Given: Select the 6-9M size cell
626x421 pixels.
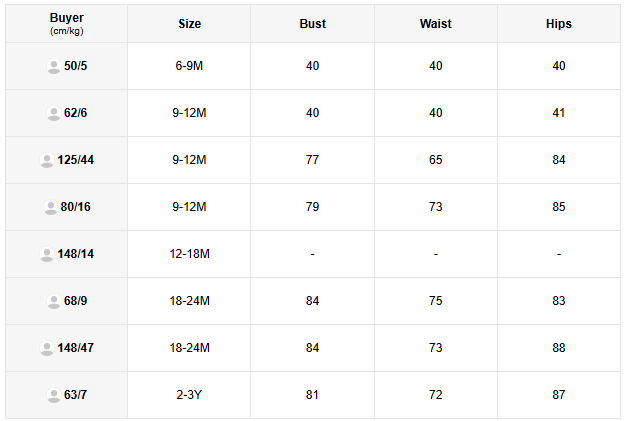Looking at the screenshot, I should pos(189,66).
